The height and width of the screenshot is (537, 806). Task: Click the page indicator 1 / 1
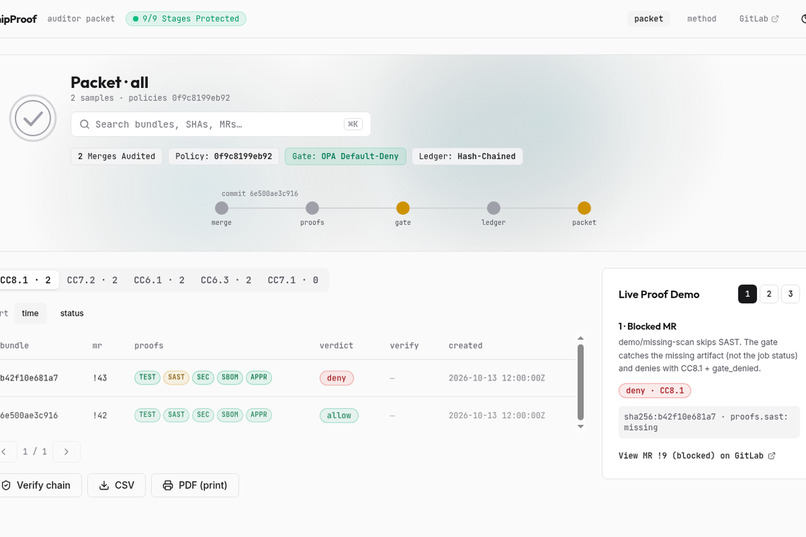(34, 452)
